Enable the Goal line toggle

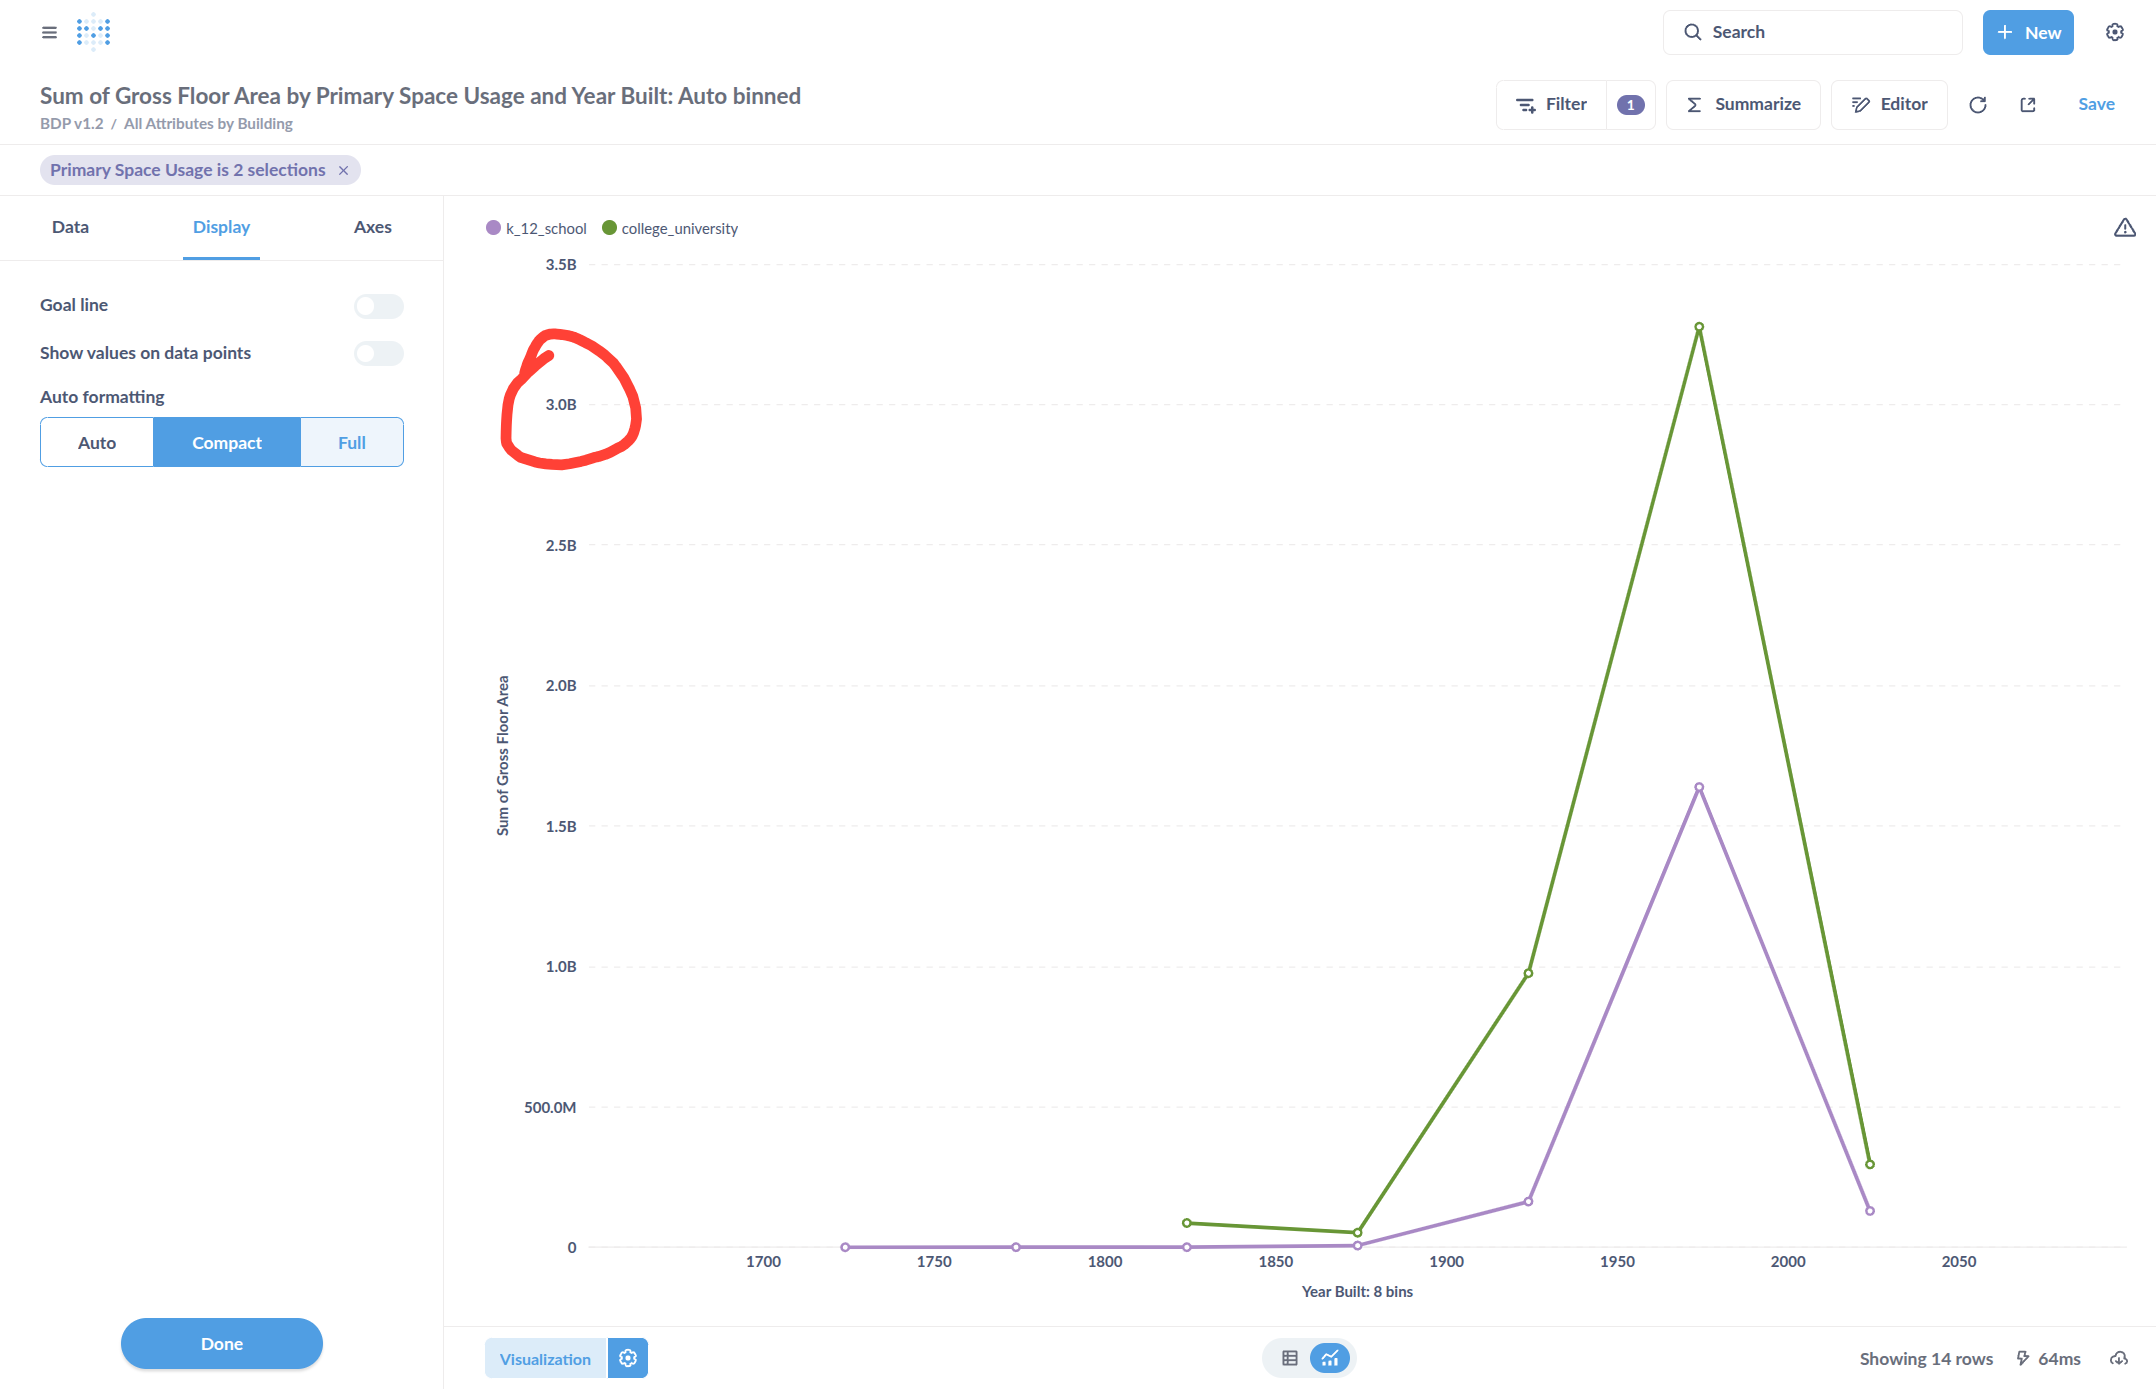click(378, 306)
